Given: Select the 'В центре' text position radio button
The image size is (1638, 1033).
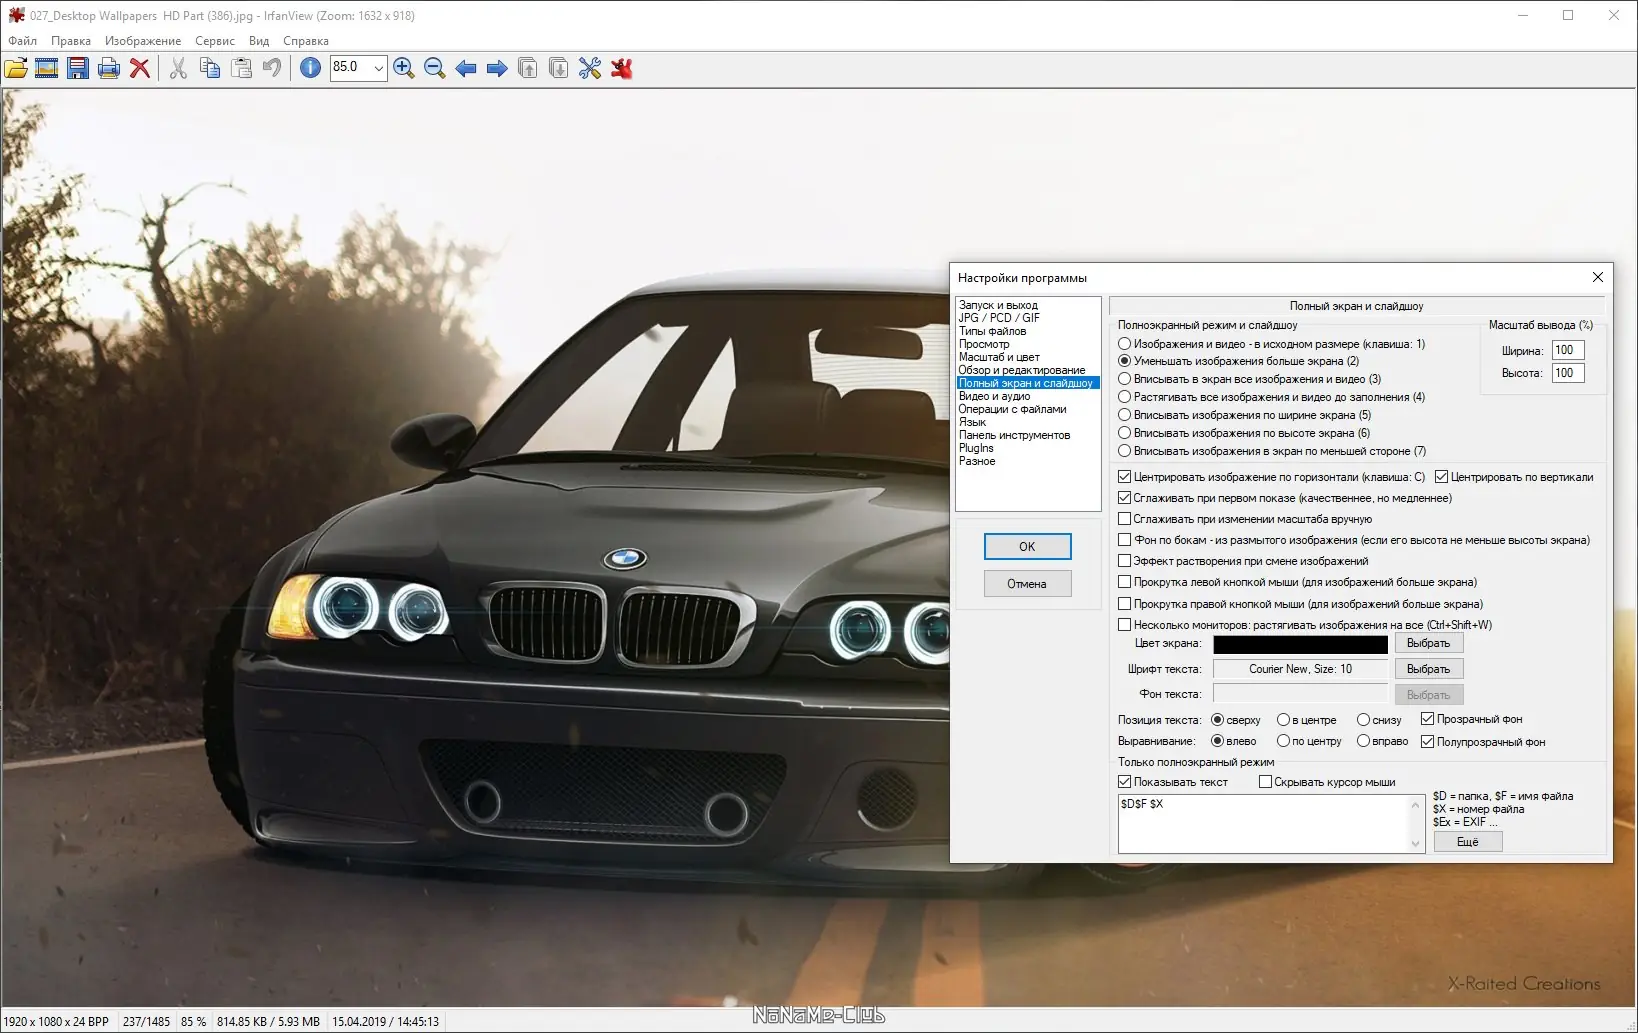Looking at the screenshot, I should (x=1284, y=719).
